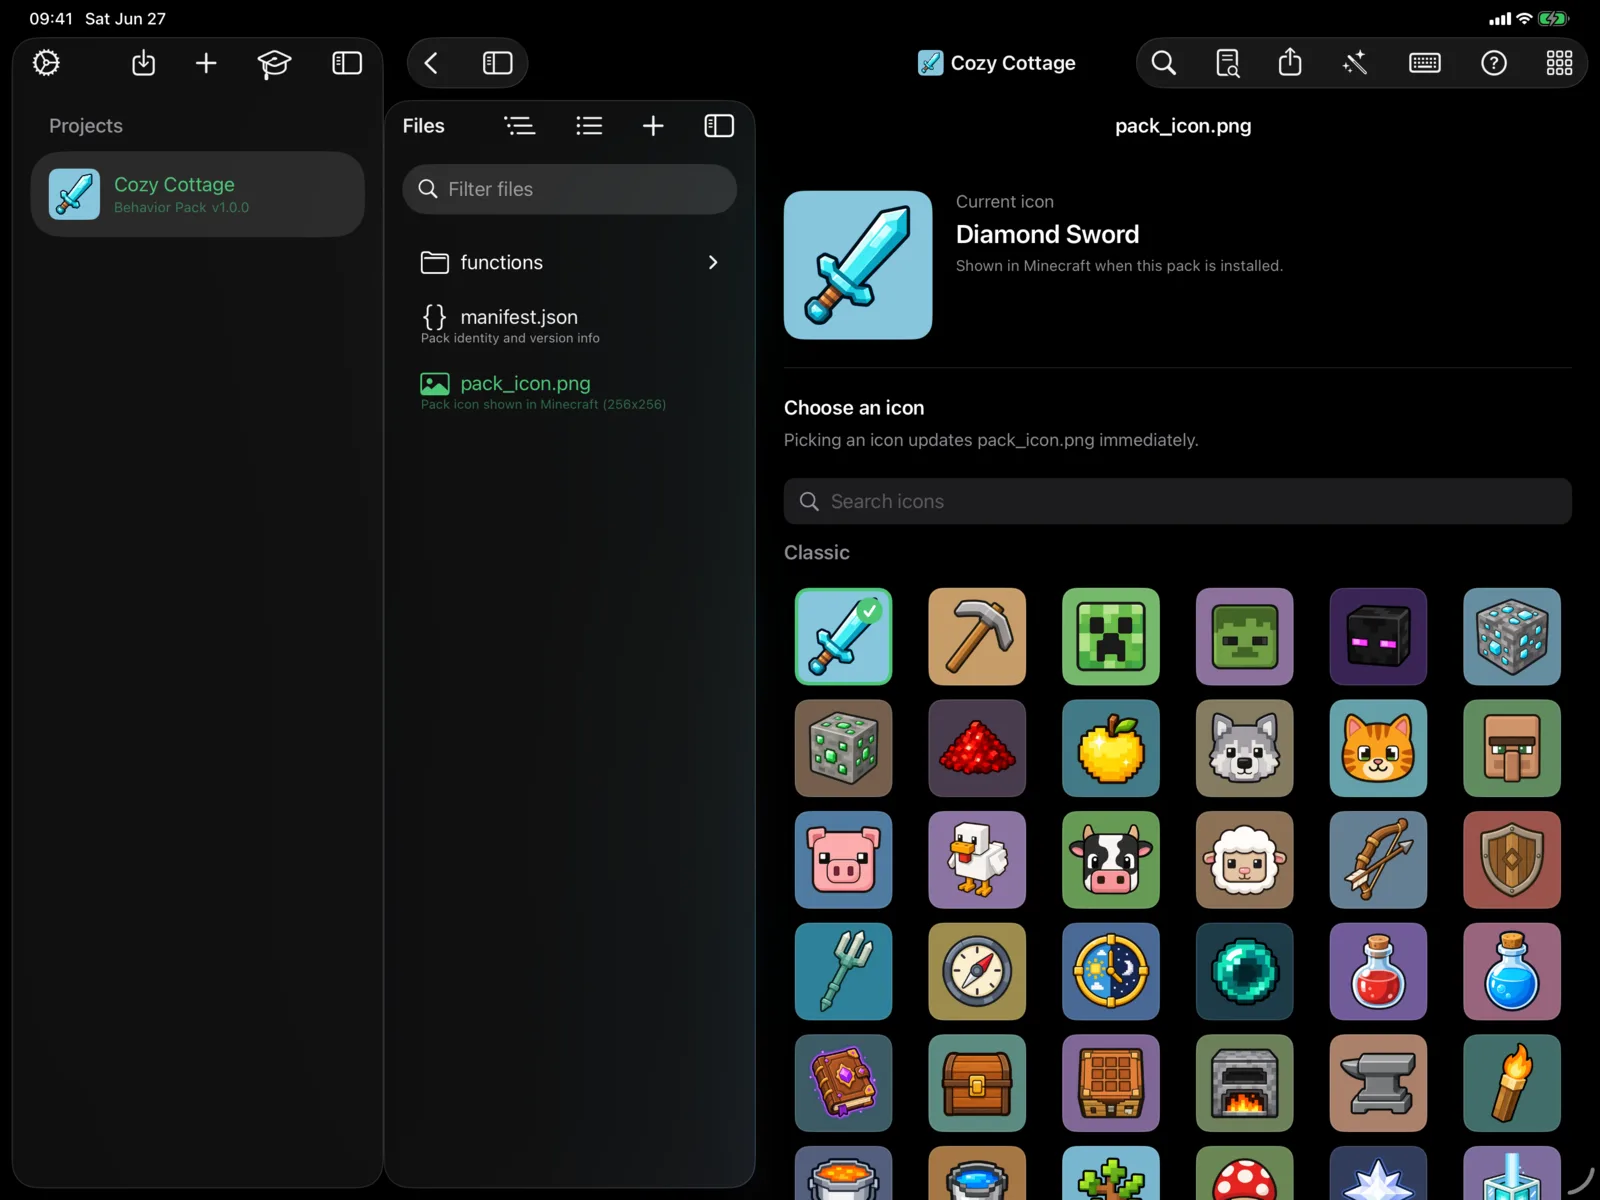Pick the chicken icon
Screen dimensions: 1600x1200
pos(977,860)
